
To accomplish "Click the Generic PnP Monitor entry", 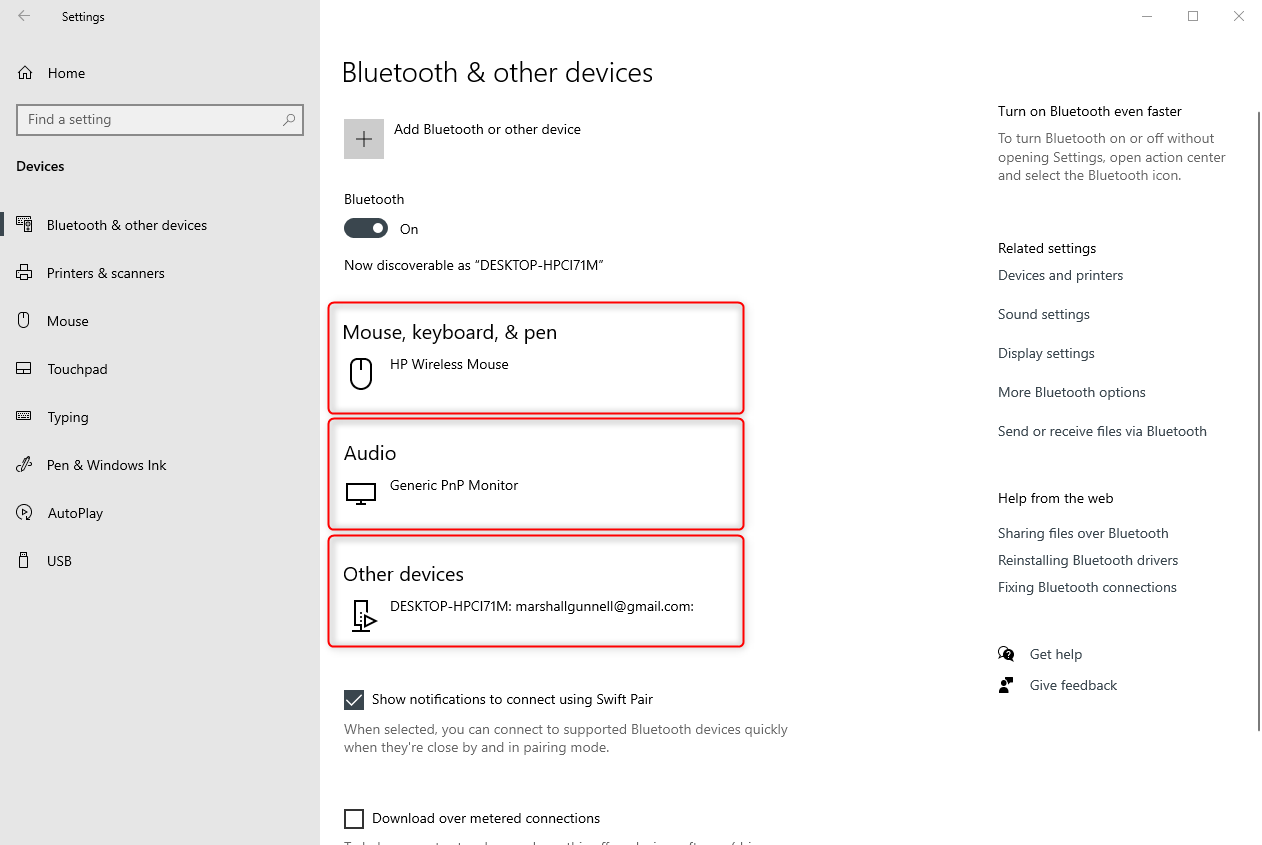I will point(453,485).
